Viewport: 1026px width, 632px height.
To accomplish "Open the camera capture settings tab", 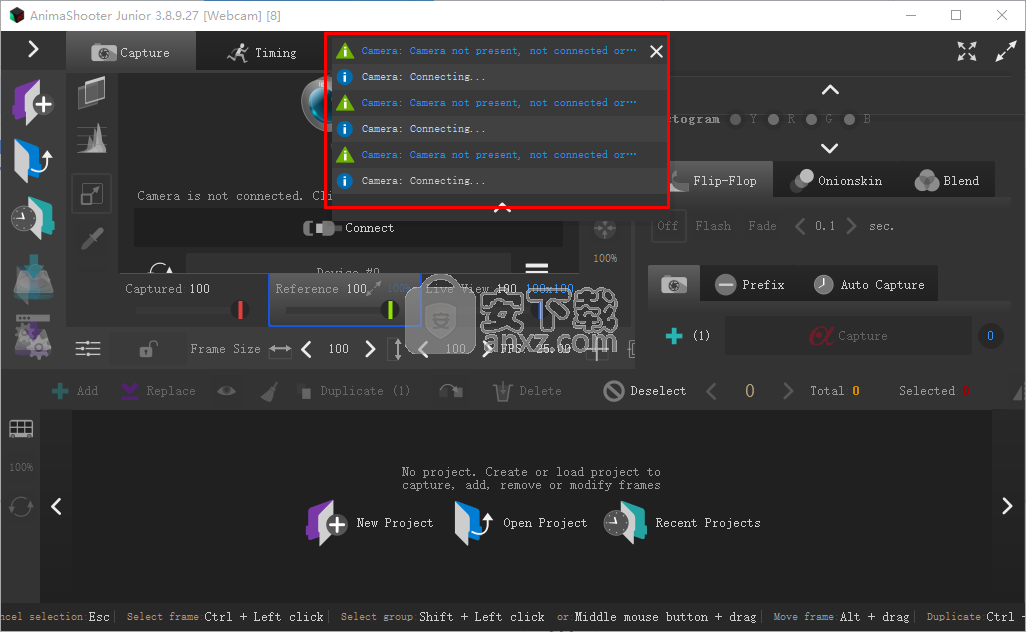I will 674,285.
